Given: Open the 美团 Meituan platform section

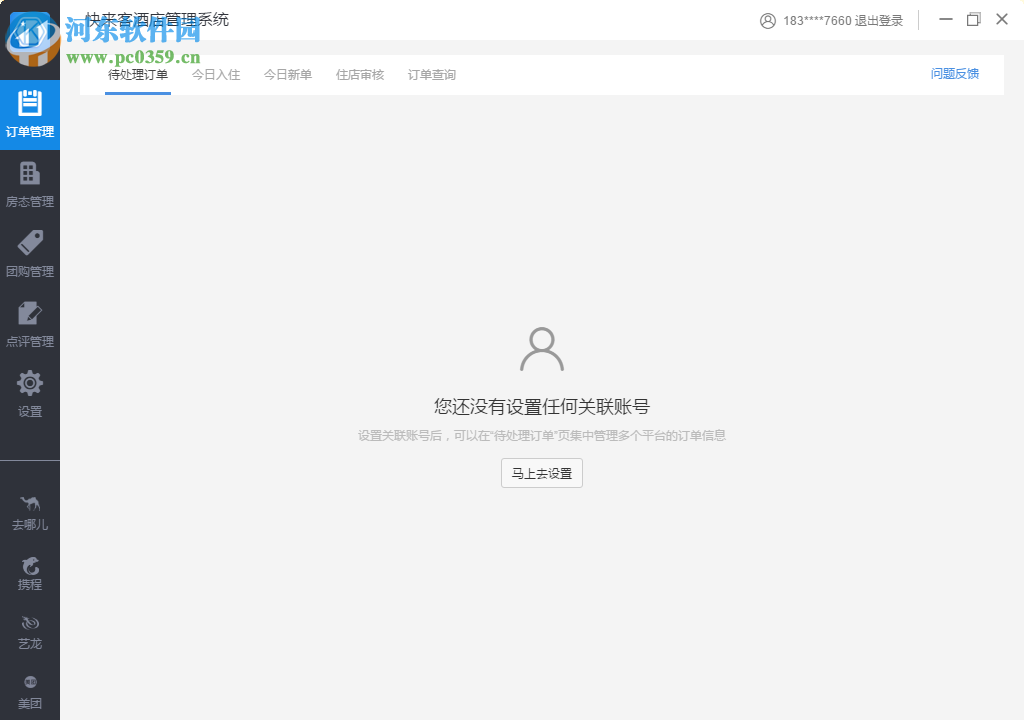Looking at the screenshot, I should (30, 690).
